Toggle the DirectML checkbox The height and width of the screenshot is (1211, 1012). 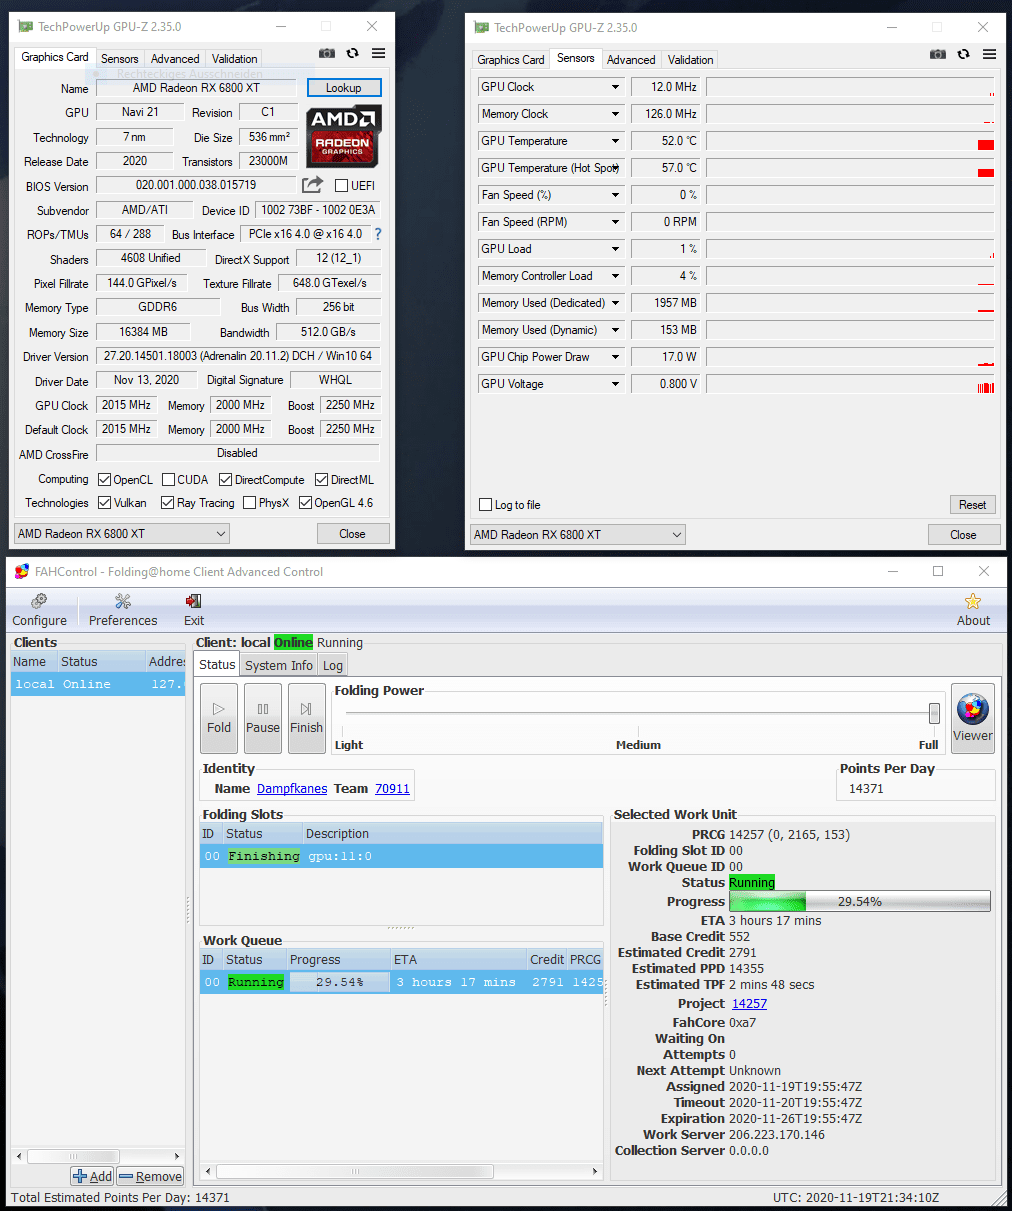[321, 480]
